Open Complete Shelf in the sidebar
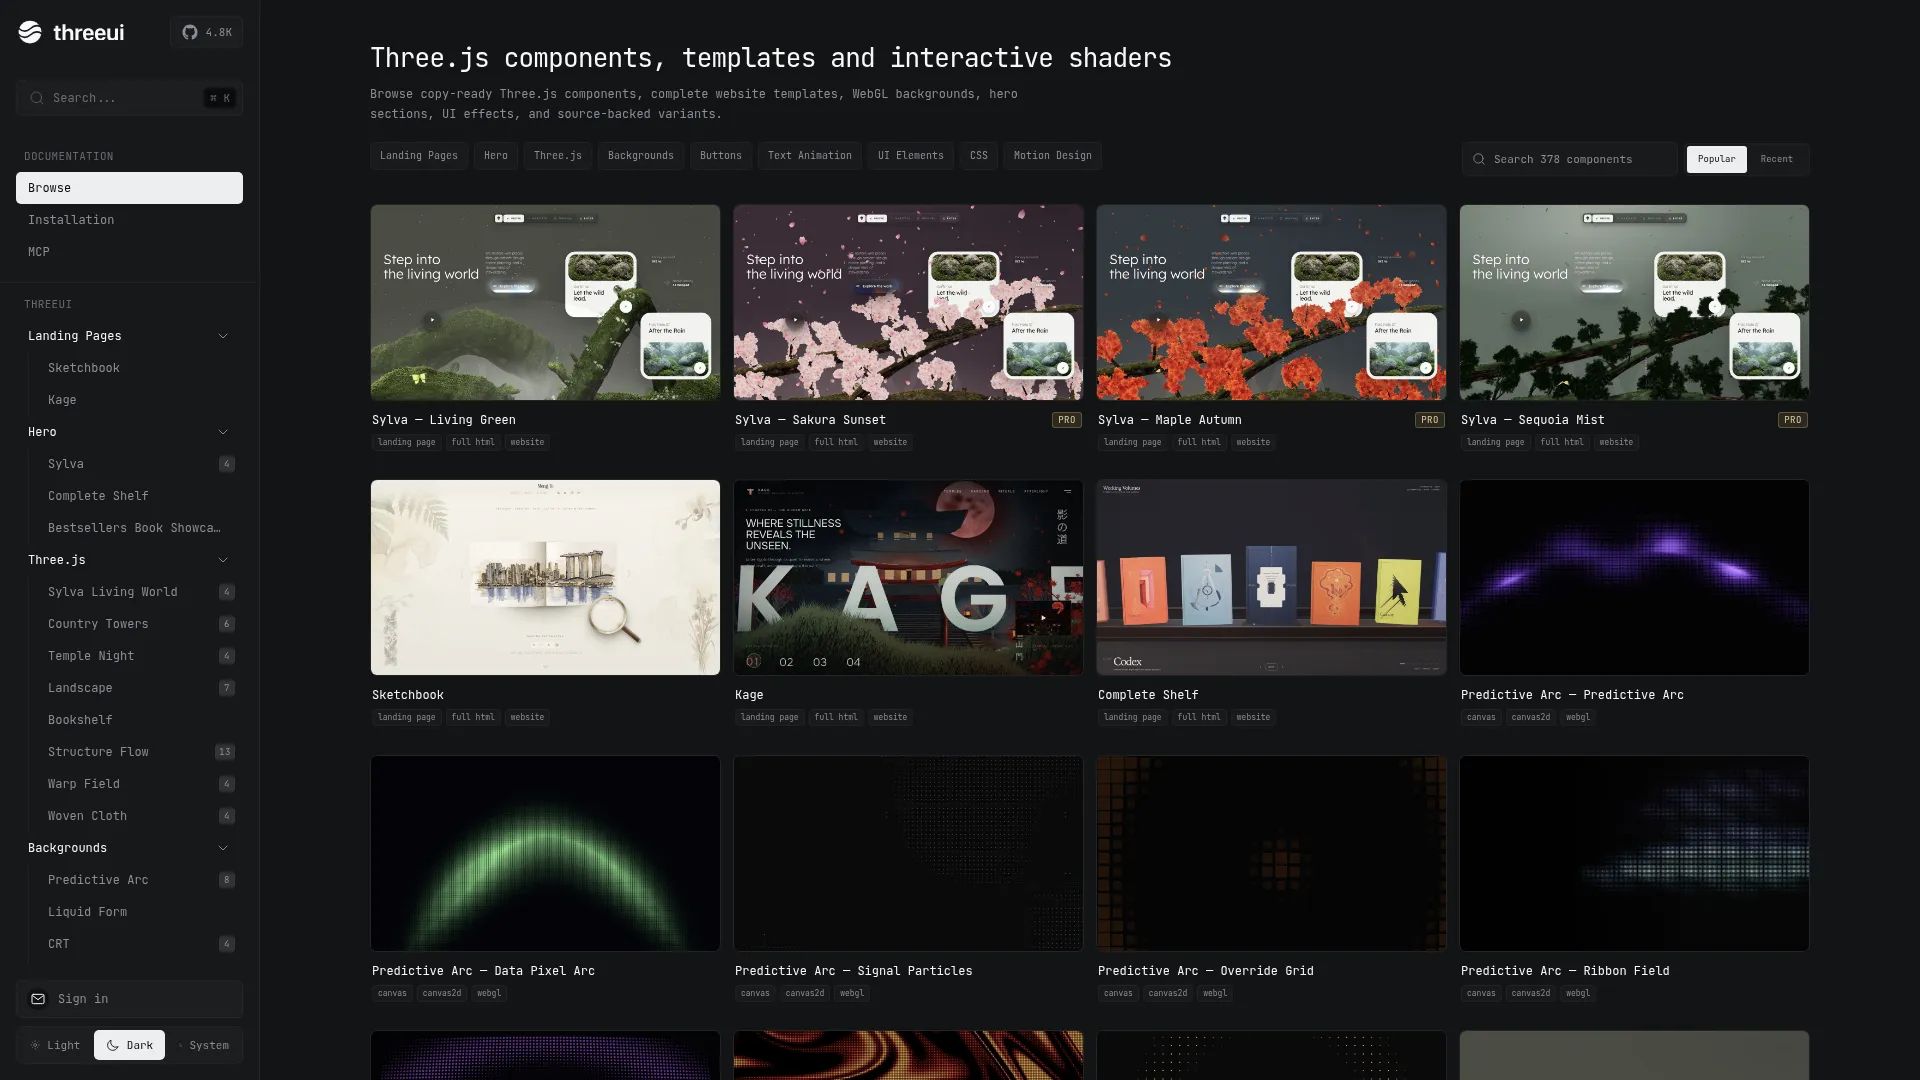The height and width of the screenshot is (1080, 1920). pyautogui.click(x=98, y=496)
